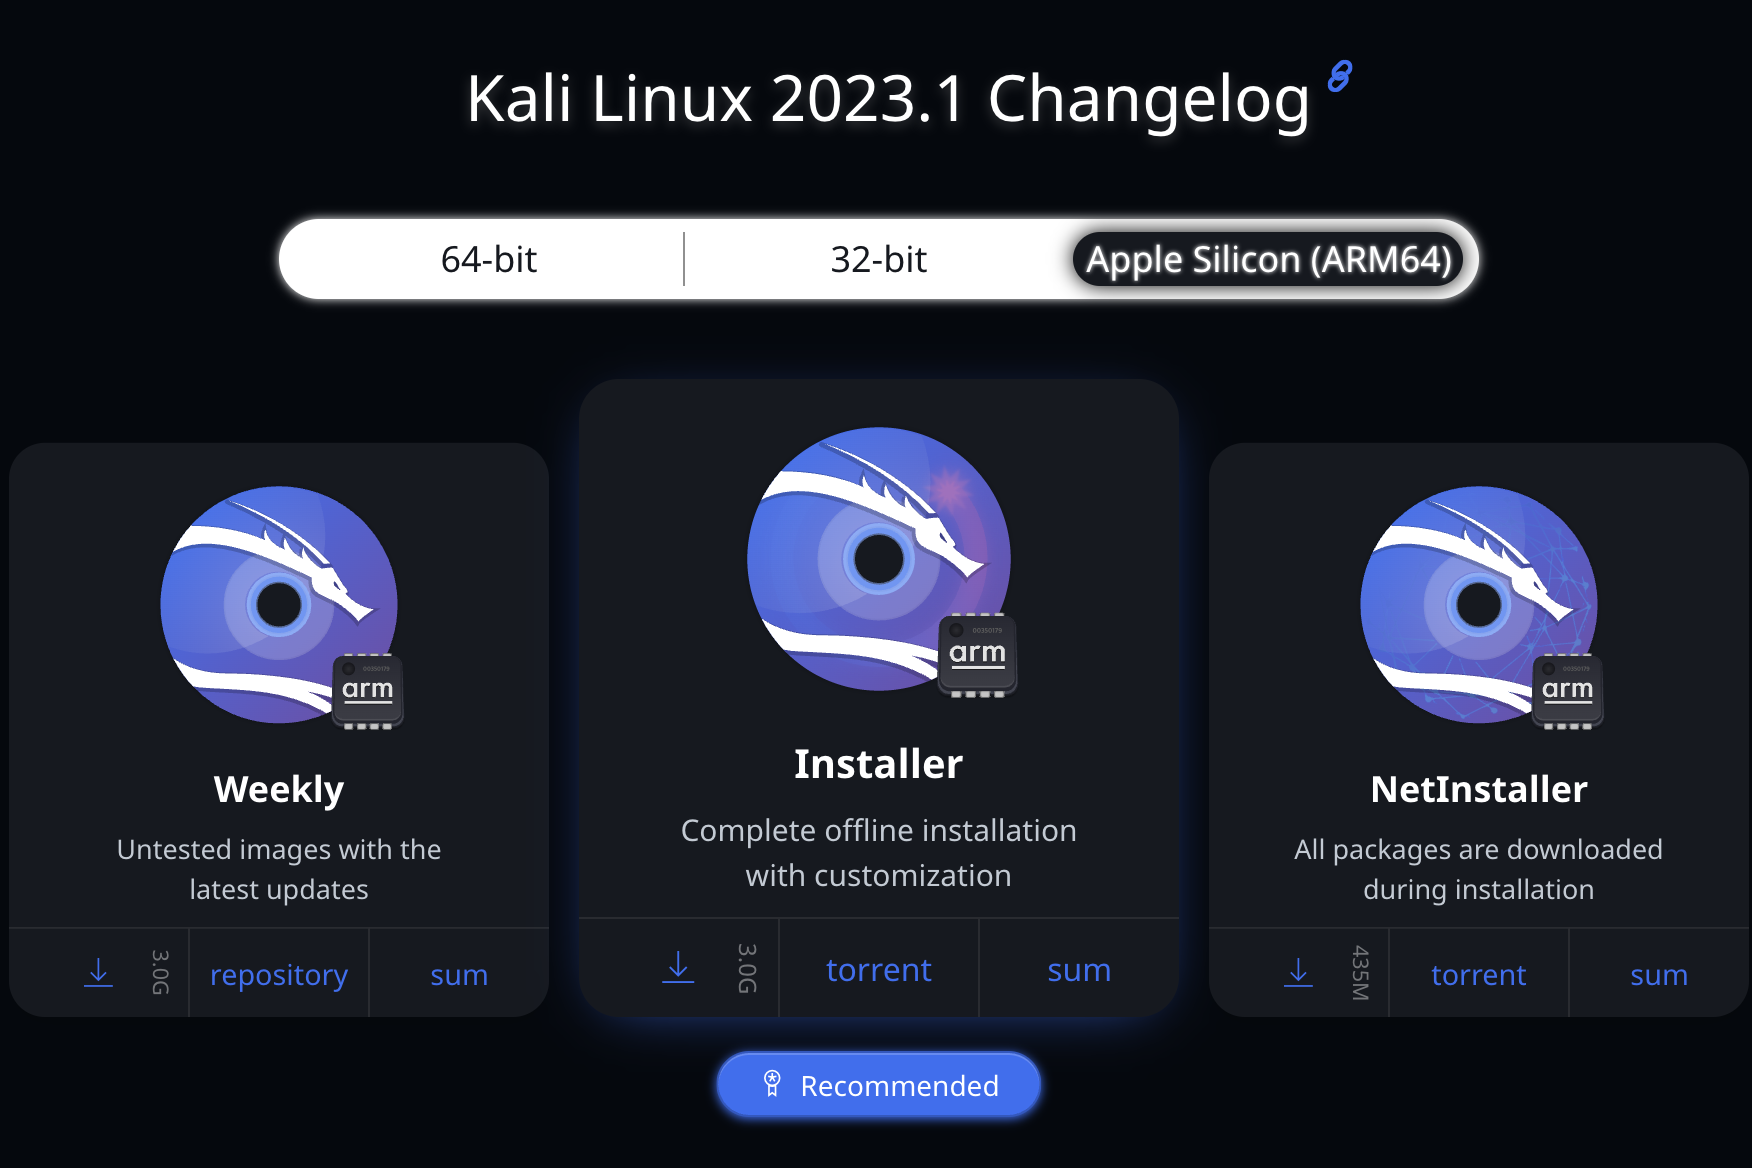This screenshot has height=1168, width=1752.
Task: Download the NetInstaller image via arrow icon
Action: (1298, 972)
